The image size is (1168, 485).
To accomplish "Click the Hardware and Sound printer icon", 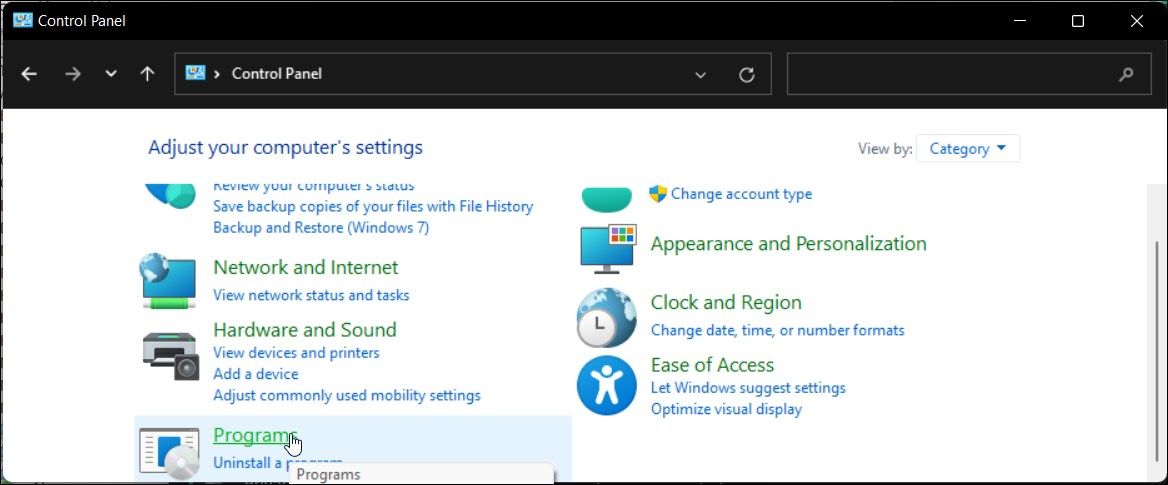I will 168,352.
